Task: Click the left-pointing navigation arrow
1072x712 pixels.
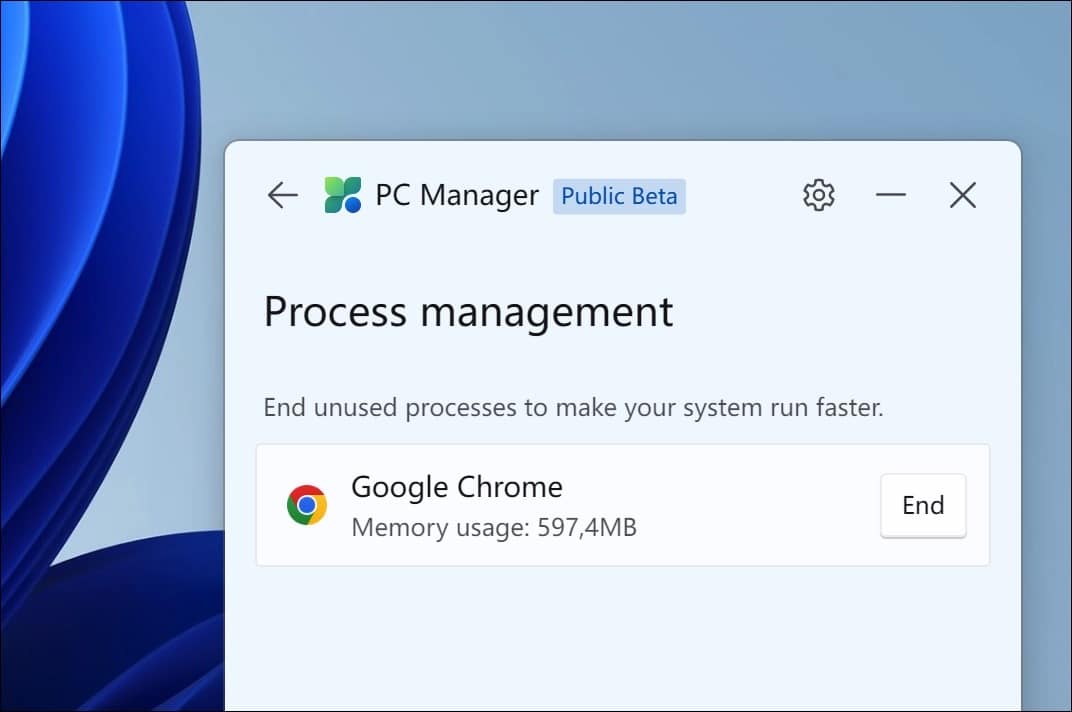Action: [x=282, y=196]
